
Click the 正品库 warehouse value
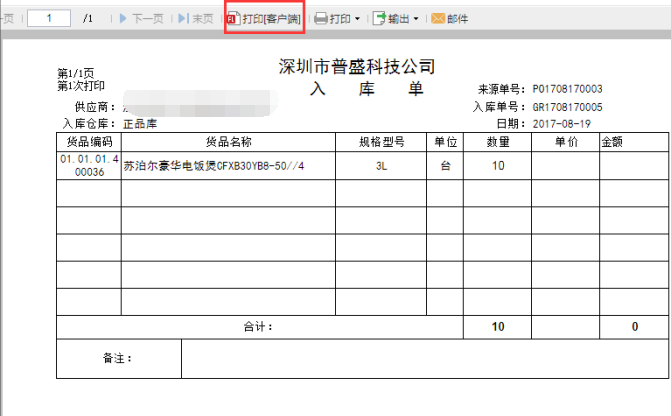pyautogui.click(x=140, y=124)
